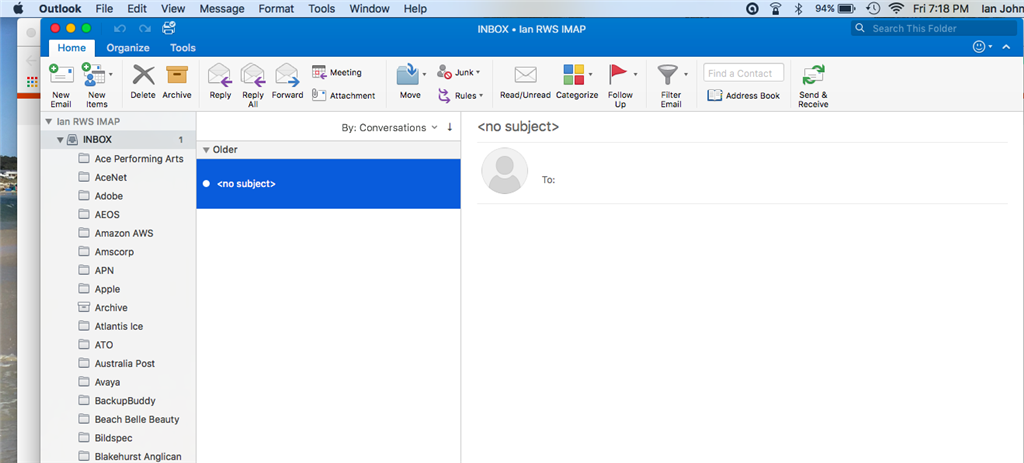This screenshot has height=463, width=1024.
Task: Open the Address Book
Action: click(744, 95)
